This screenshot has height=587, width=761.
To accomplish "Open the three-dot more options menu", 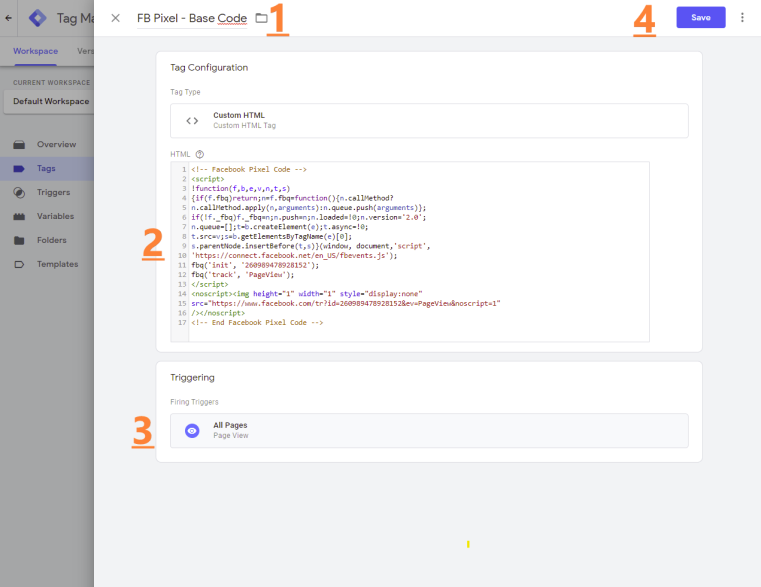I will 742,17.
